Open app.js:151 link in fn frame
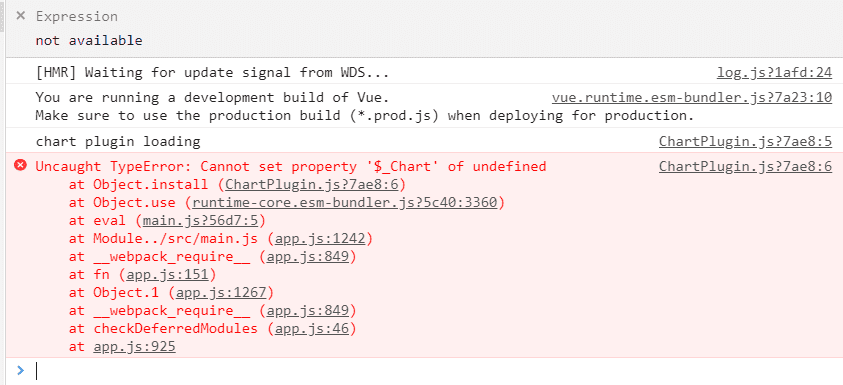 click(167, 275)
